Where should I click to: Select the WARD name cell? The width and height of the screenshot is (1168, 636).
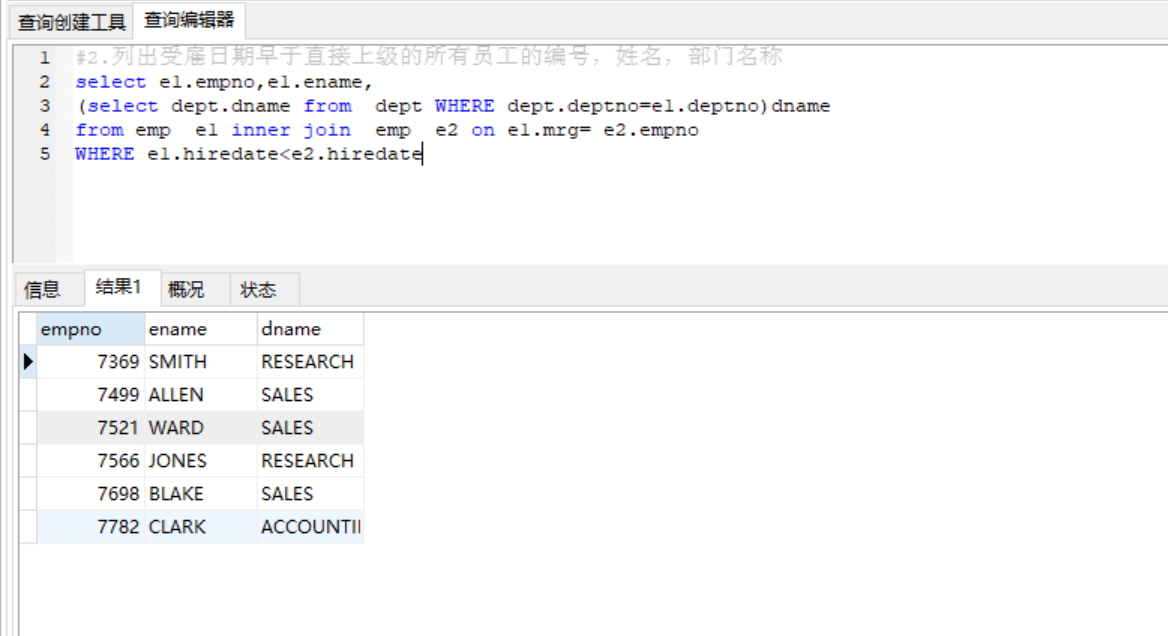tap(200, 428)
